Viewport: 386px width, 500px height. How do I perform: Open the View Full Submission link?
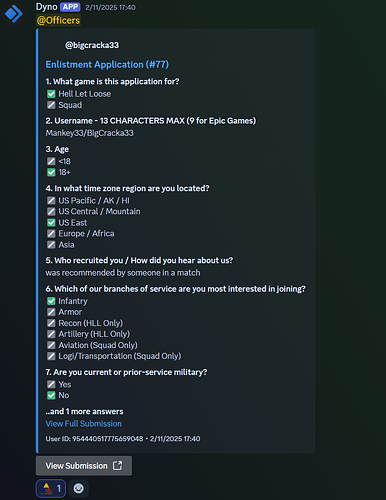[84, 424]
